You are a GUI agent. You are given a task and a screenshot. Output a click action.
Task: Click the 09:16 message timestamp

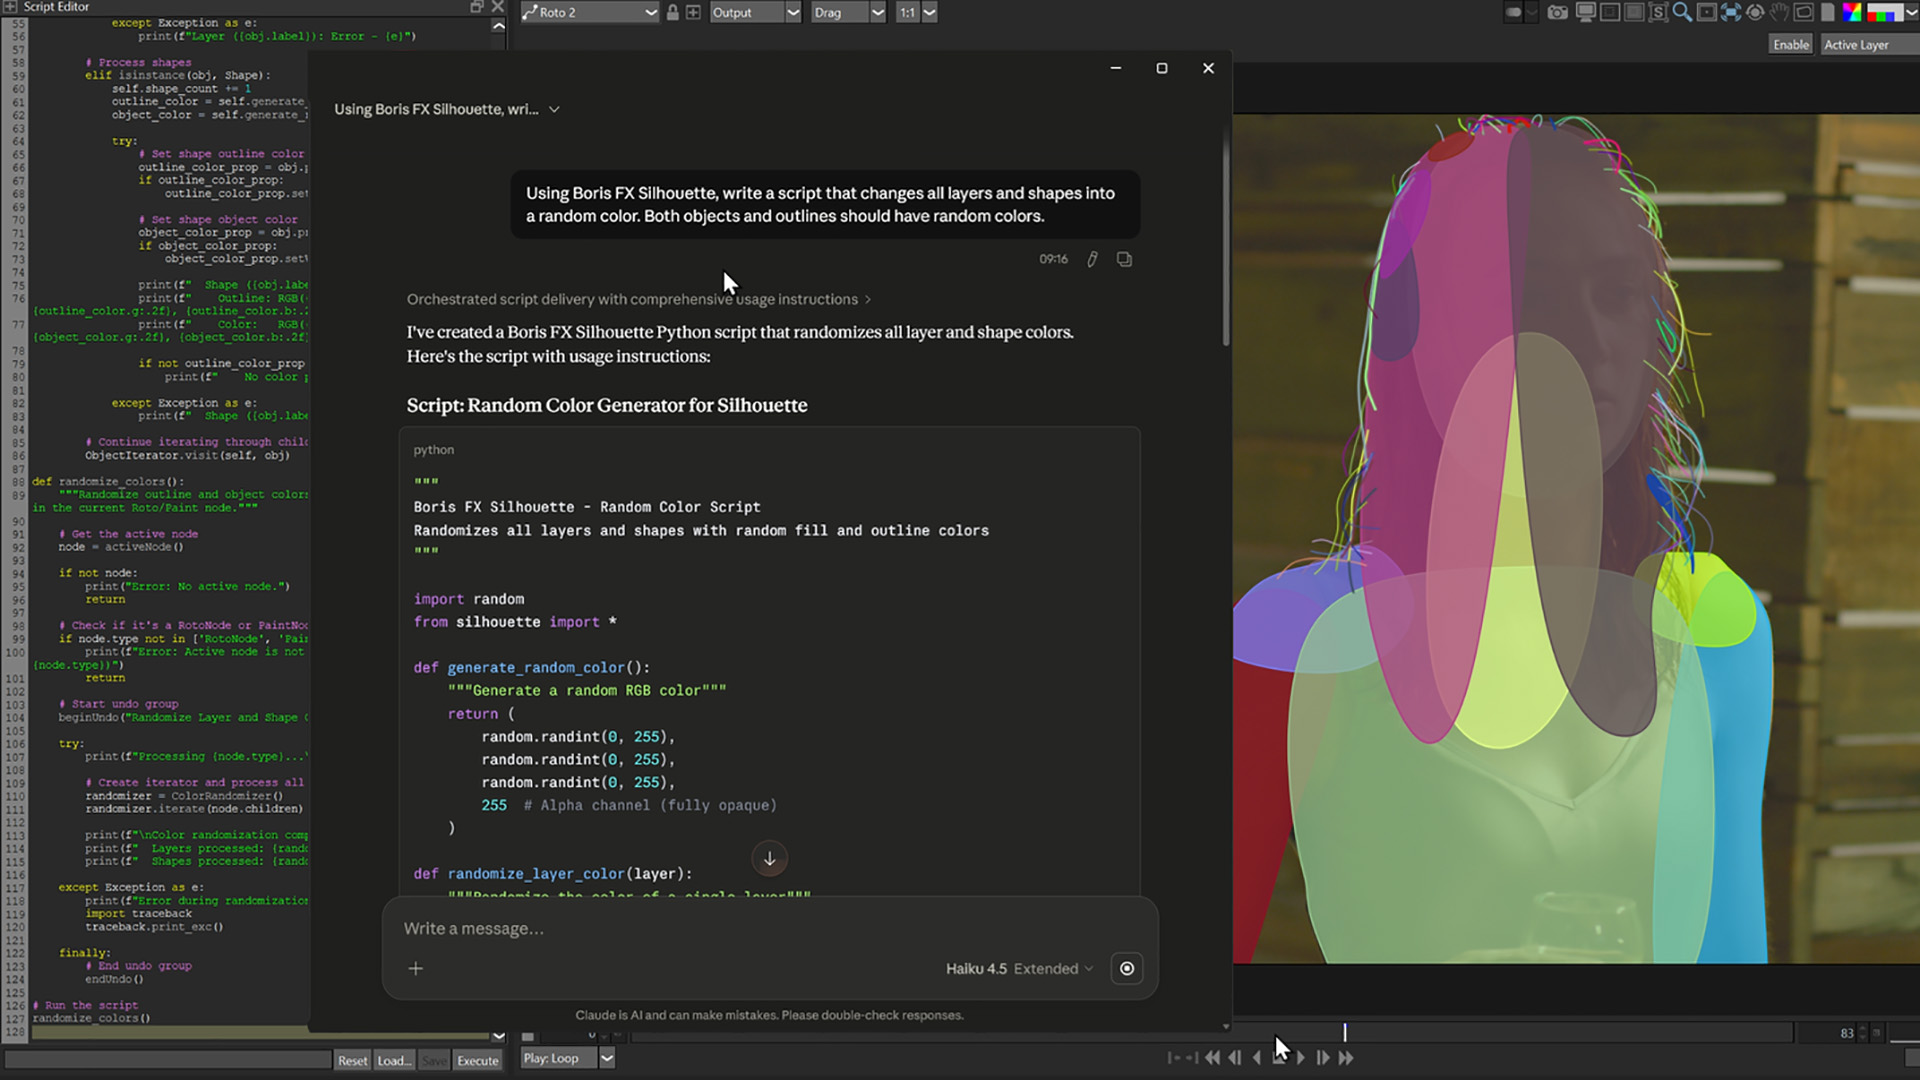[1053, 259]
